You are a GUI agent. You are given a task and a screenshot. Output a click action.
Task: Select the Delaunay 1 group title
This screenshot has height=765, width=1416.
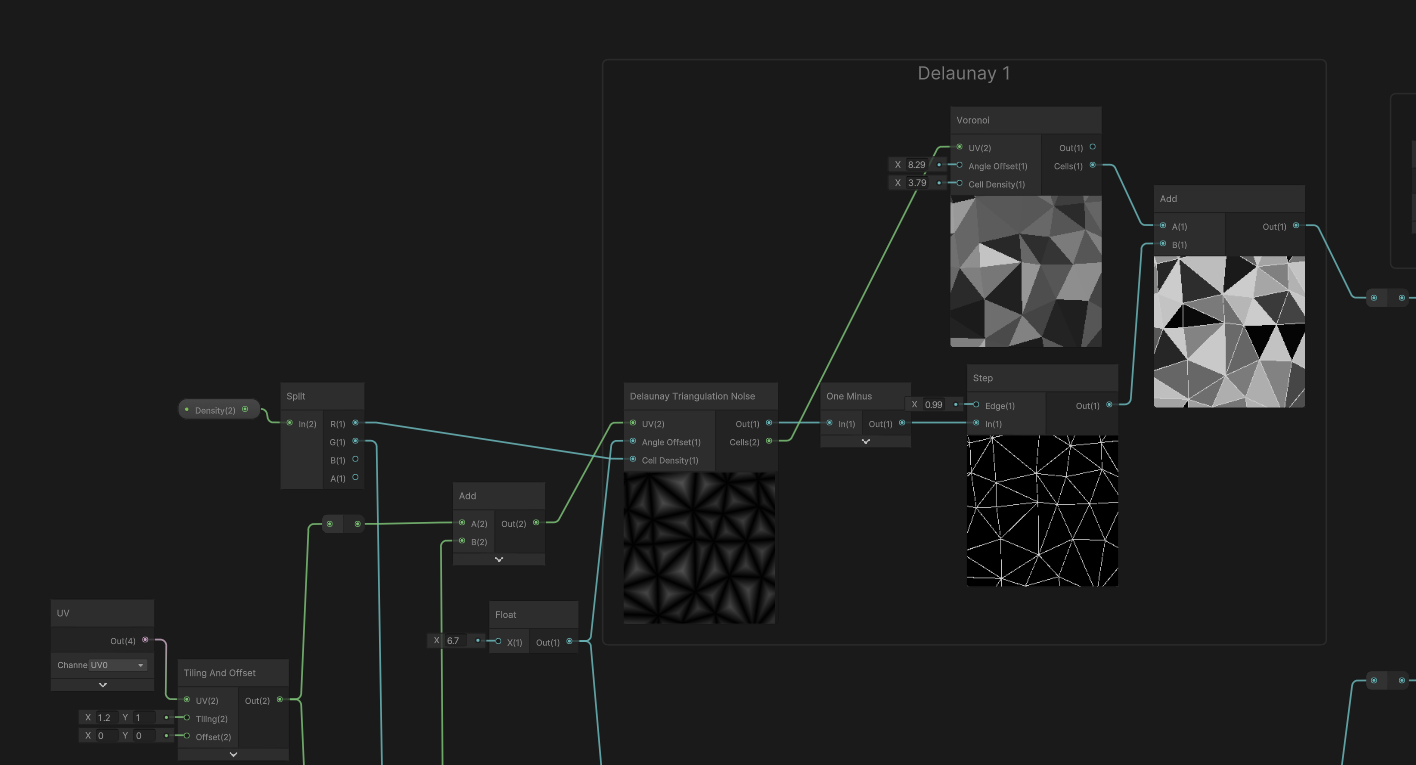pos(963,74)
